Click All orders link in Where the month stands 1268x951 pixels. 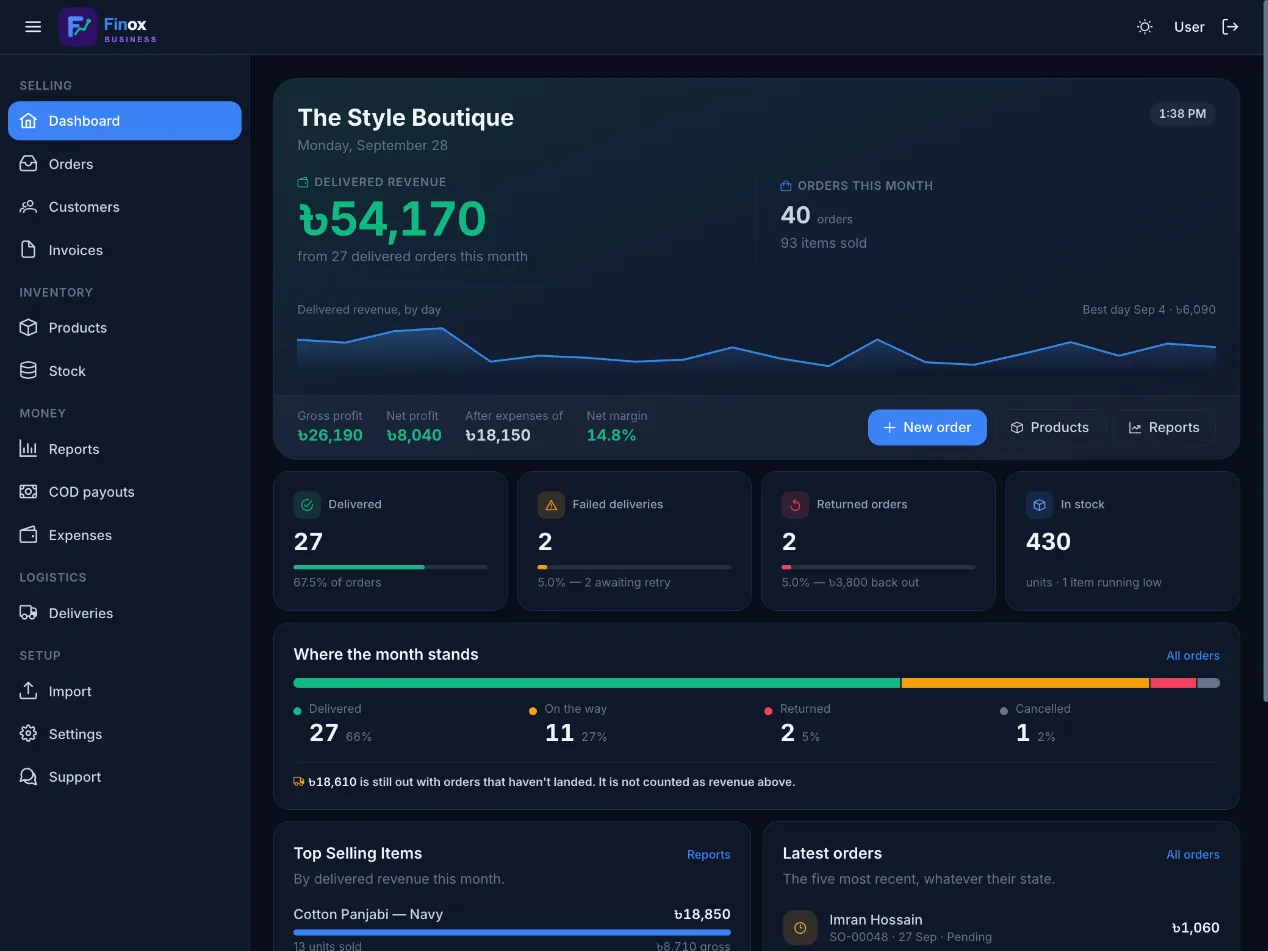pos(1193,656)
